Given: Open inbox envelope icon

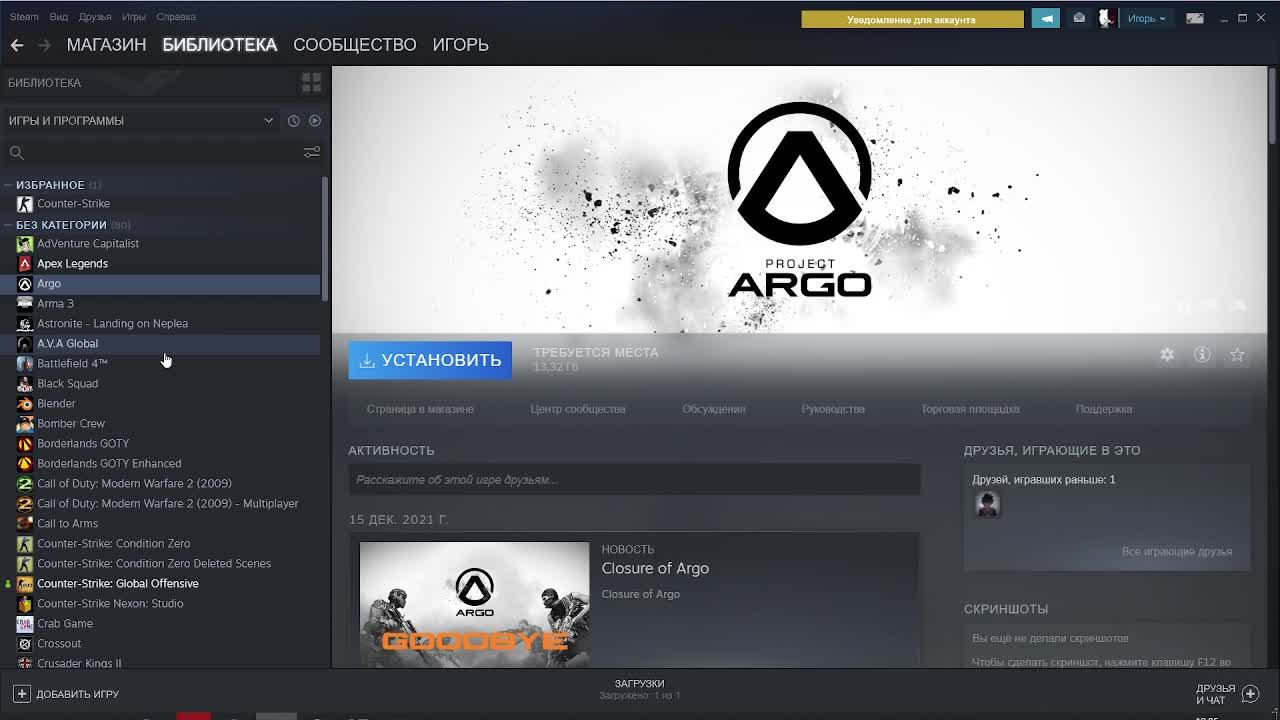Looking at the screenshot, I should (1079, 18).
